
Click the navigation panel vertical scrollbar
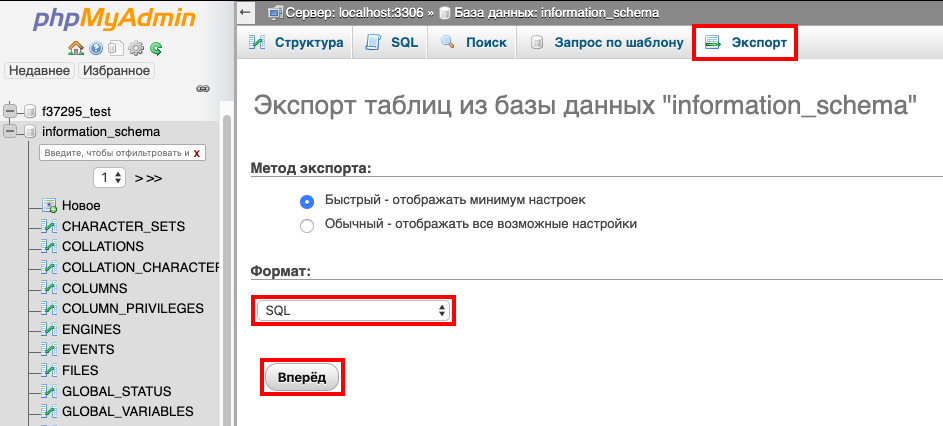227,270
